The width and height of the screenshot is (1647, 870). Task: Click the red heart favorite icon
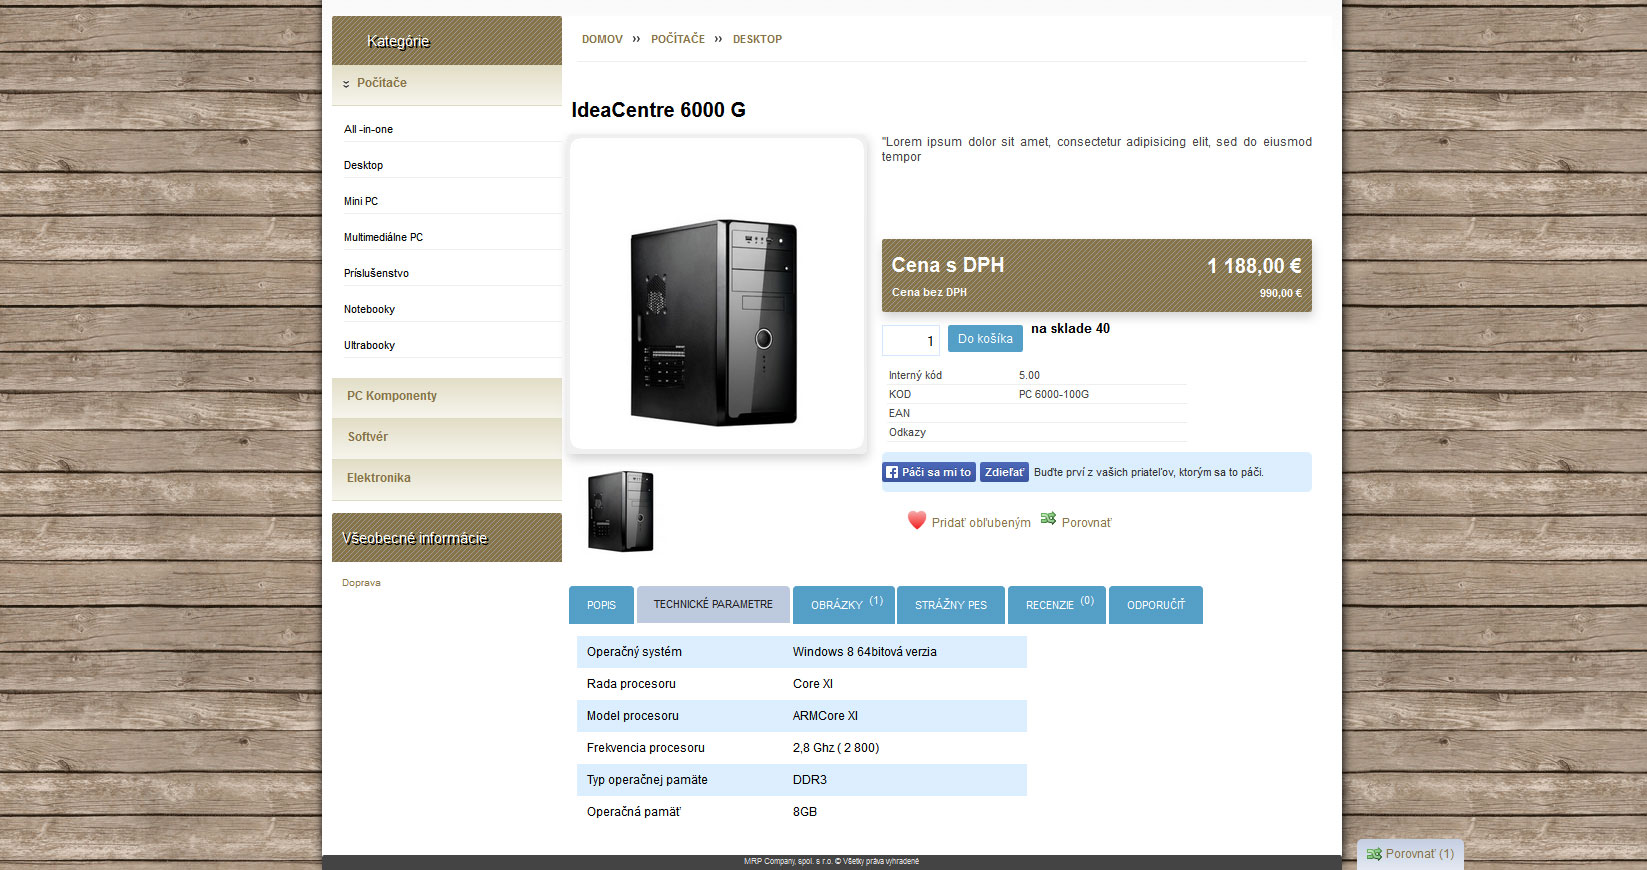click(x=917, y=520)
